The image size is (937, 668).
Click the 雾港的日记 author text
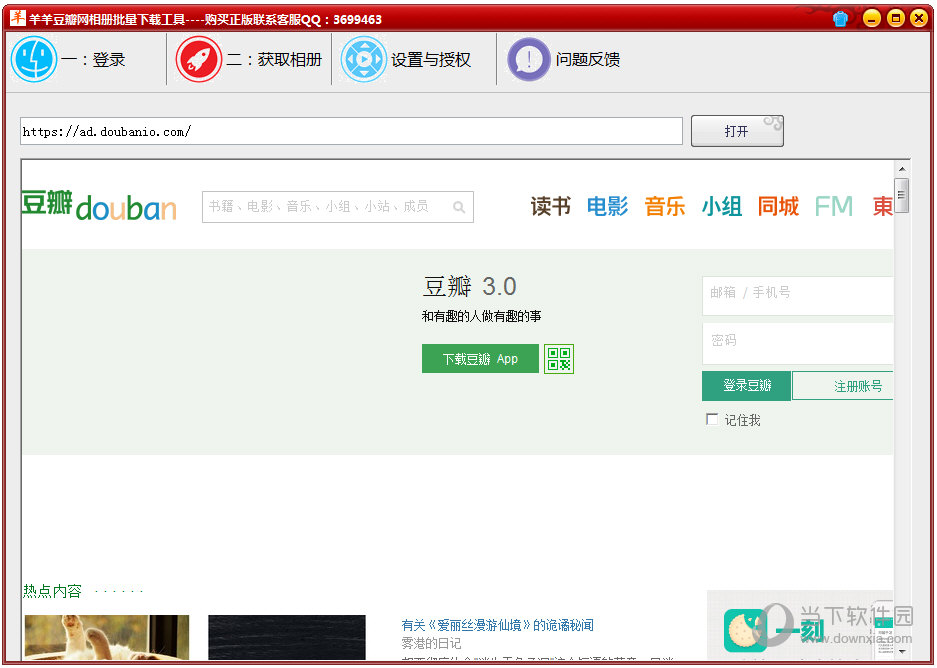[x=431, y=644]
